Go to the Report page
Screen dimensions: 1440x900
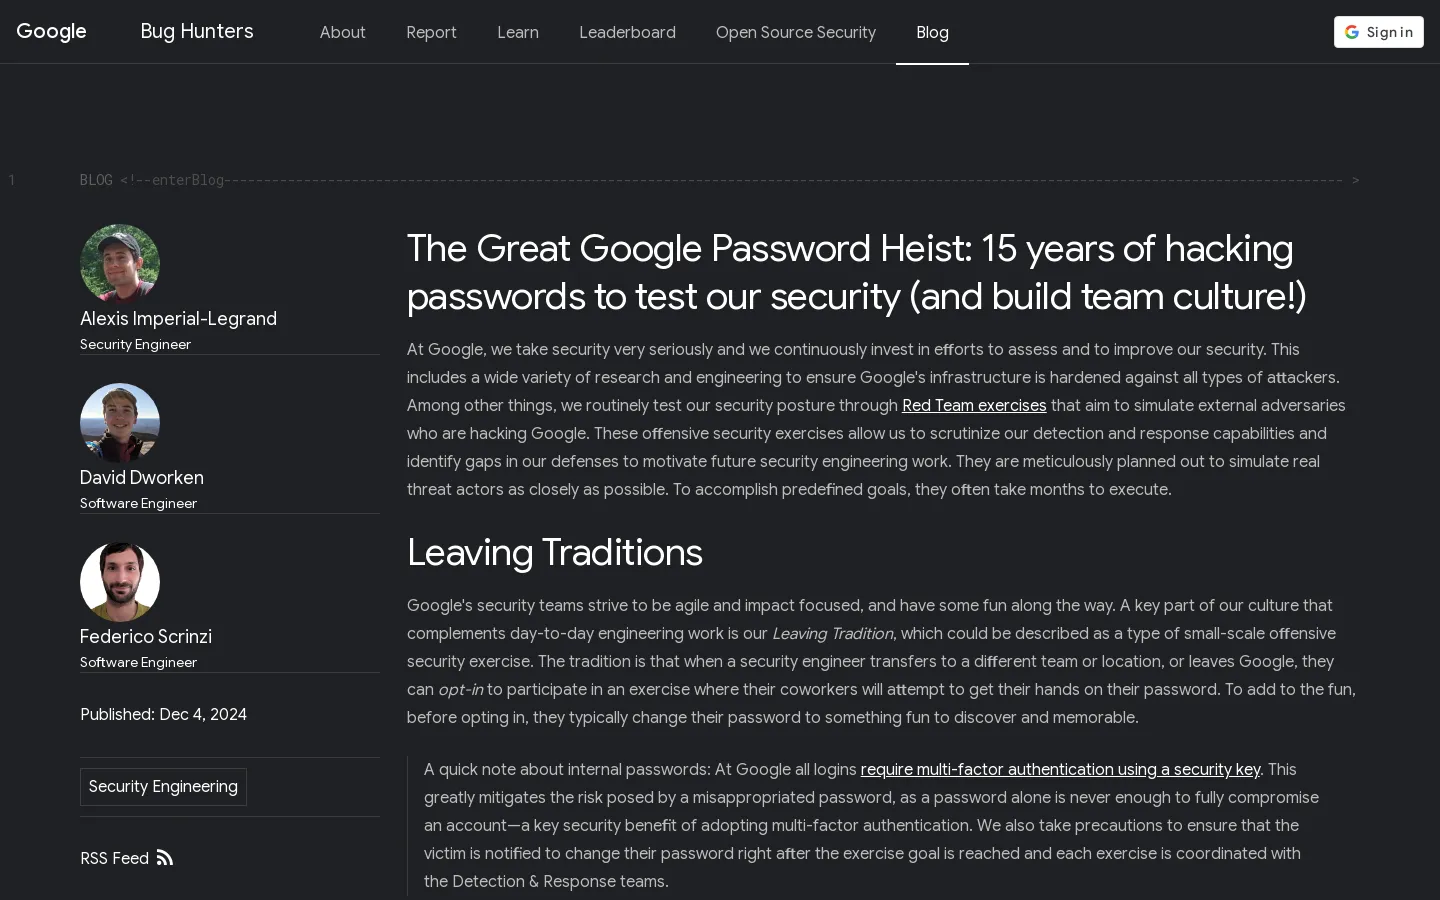[x=431, y=32]
